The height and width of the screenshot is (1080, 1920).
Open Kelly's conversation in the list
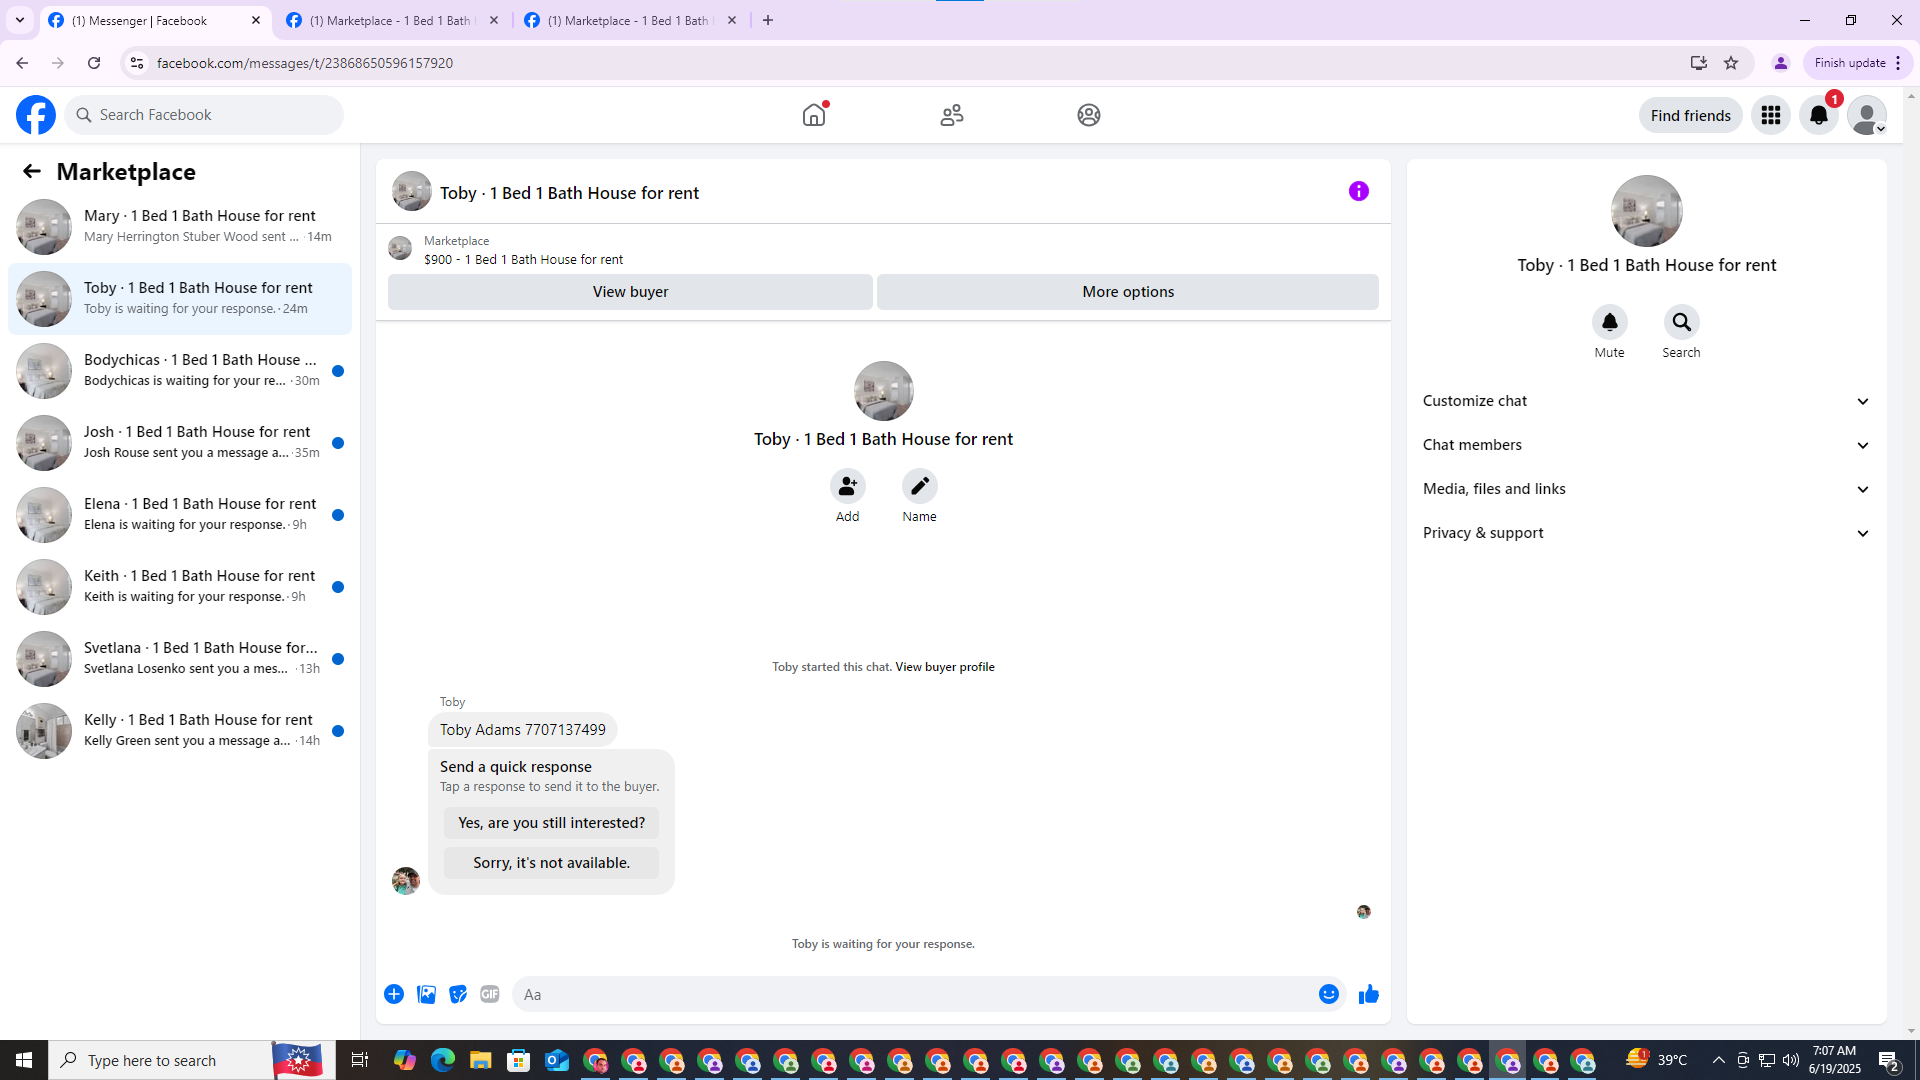tap(180, 731)
